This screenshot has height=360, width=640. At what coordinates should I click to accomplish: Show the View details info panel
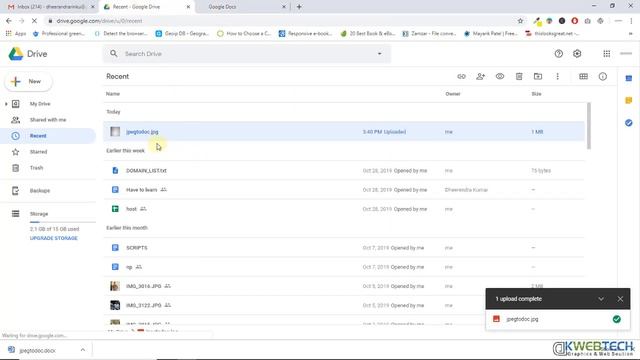[x=602, y=76]
